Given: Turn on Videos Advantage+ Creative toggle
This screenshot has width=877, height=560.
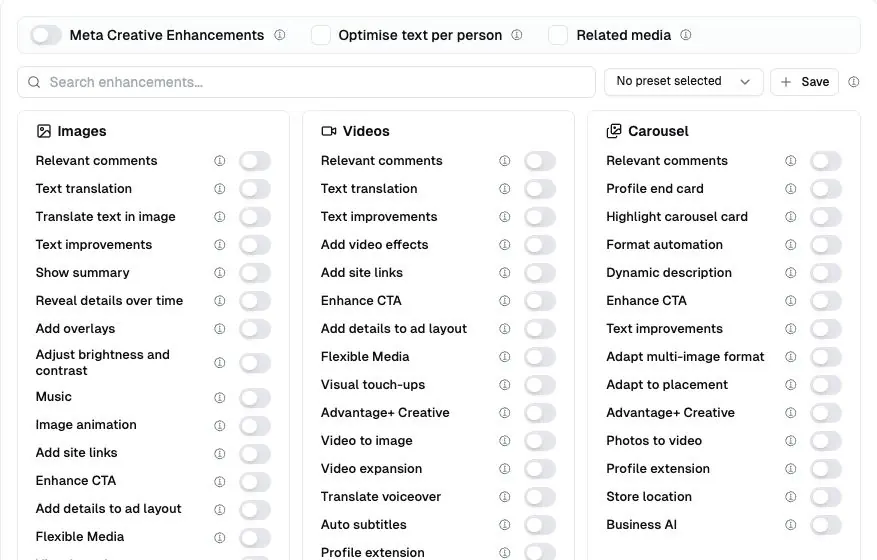Looking at the screenshot, I should tap(540, 413).
